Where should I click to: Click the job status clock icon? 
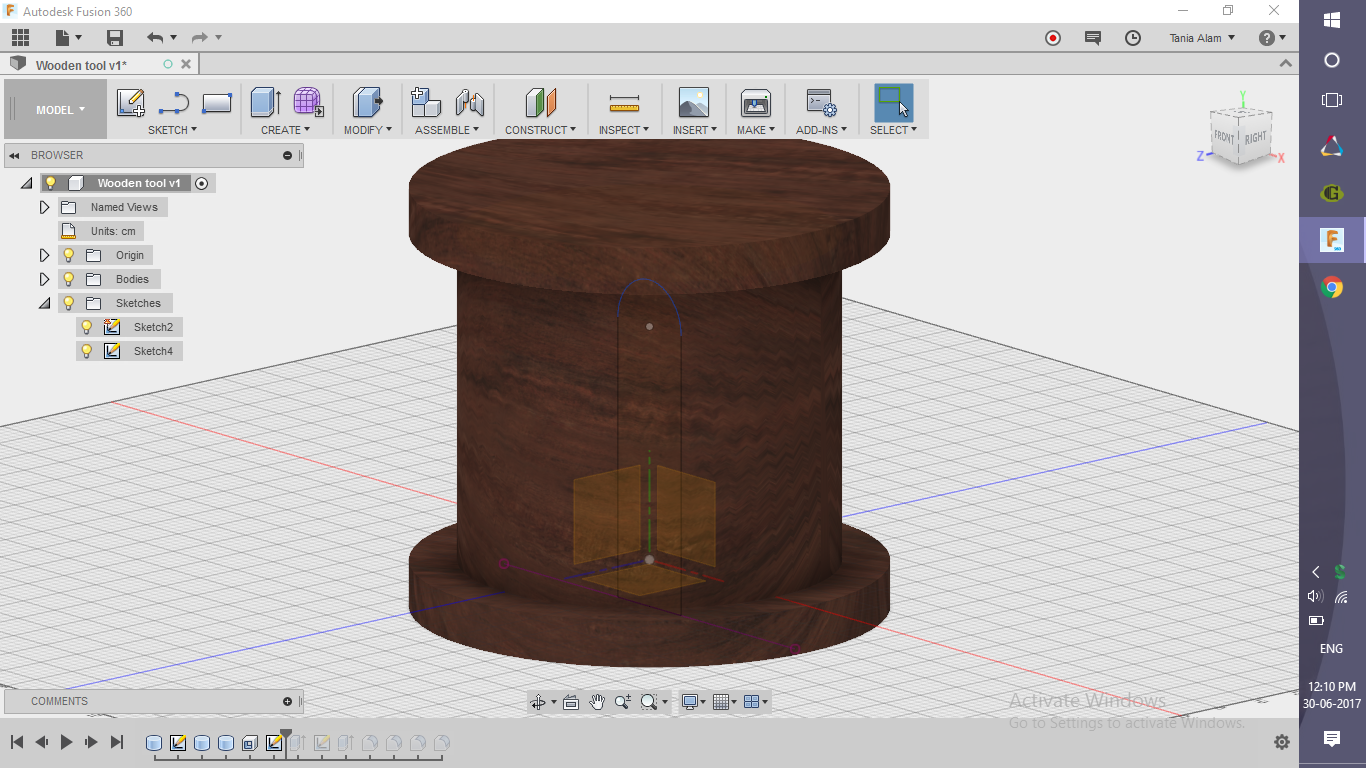point(1133,38)
